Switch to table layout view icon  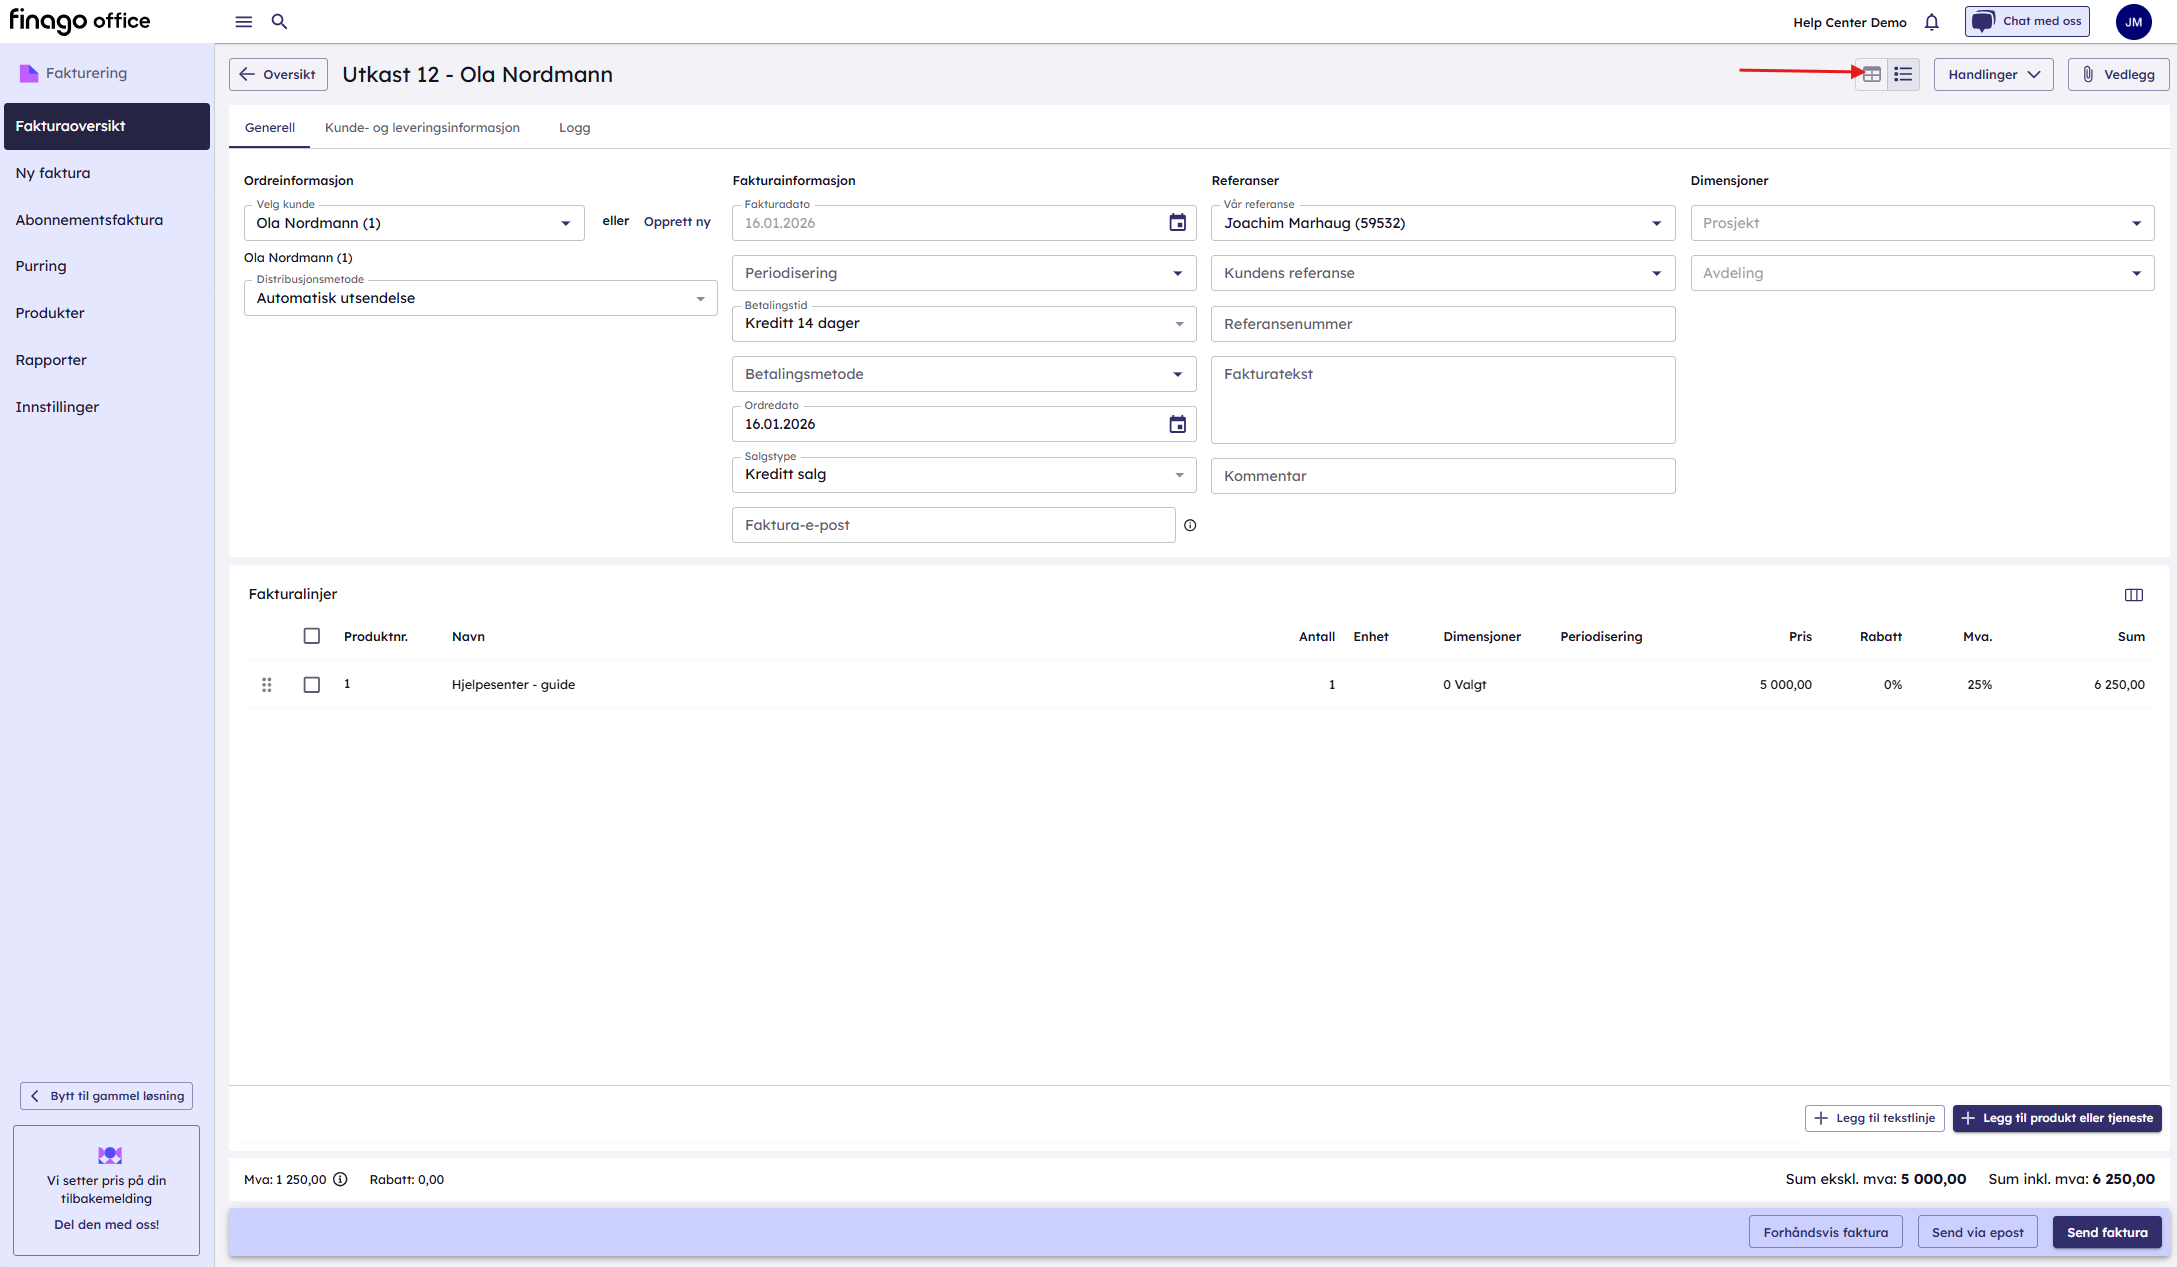point(1872,74)
